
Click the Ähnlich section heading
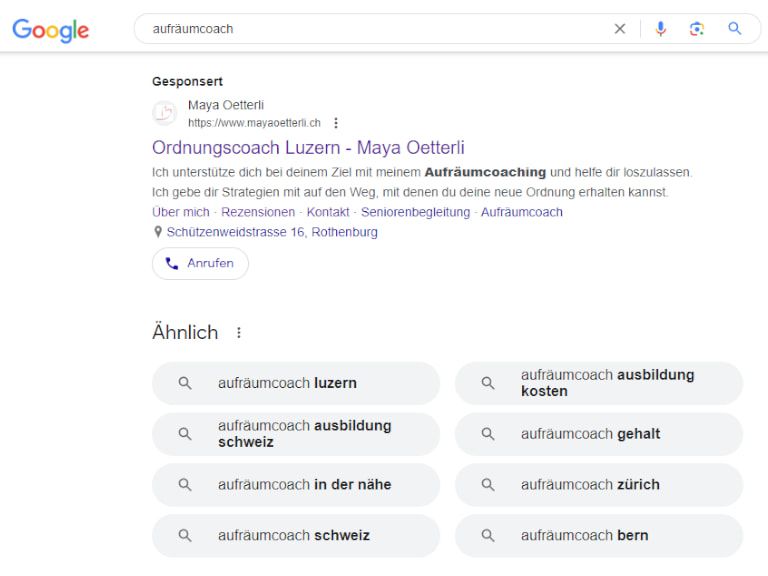coord(185,333)
